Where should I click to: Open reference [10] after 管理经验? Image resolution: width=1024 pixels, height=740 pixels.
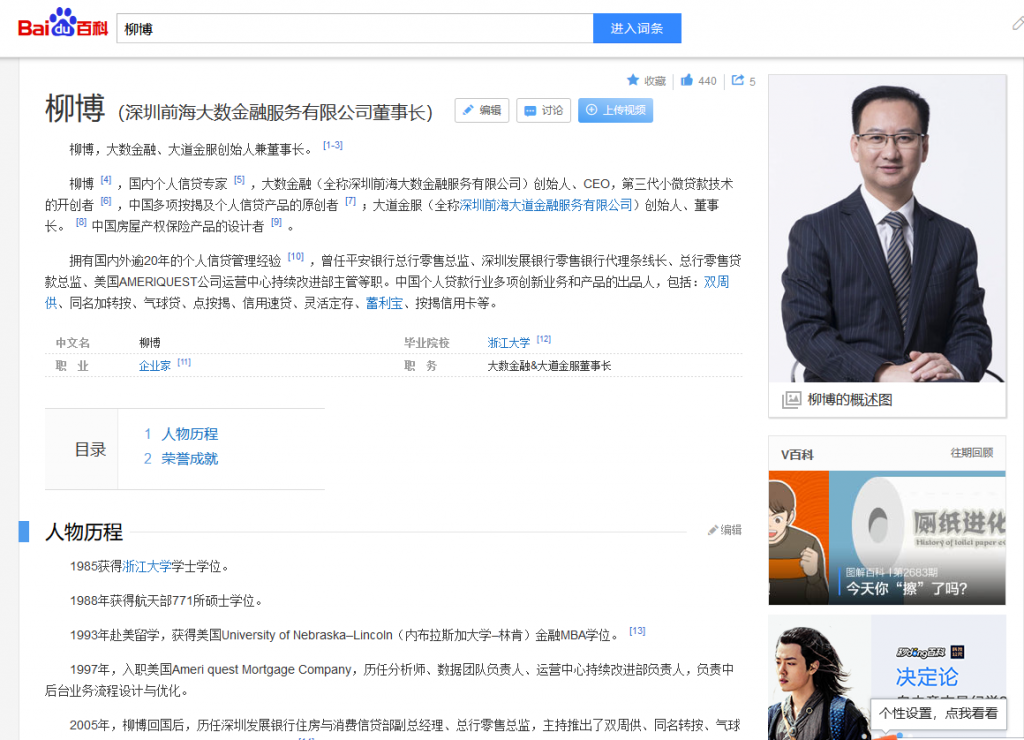point(296,256)
